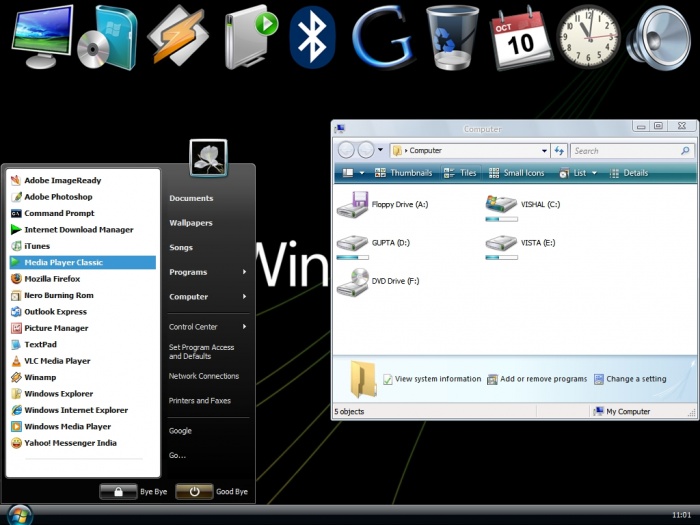Click Google in start menu

[180, 431]
